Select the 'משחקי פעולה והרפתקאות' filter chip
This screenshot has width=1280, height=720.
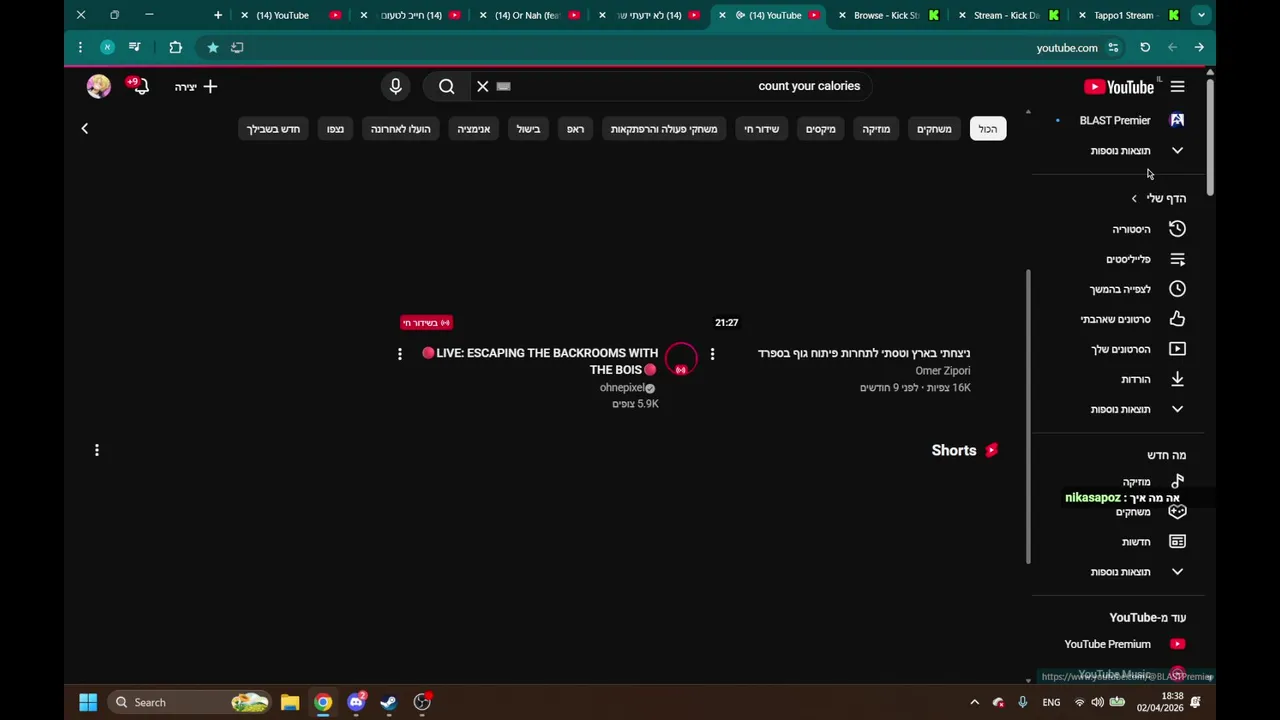pos(664,129)
